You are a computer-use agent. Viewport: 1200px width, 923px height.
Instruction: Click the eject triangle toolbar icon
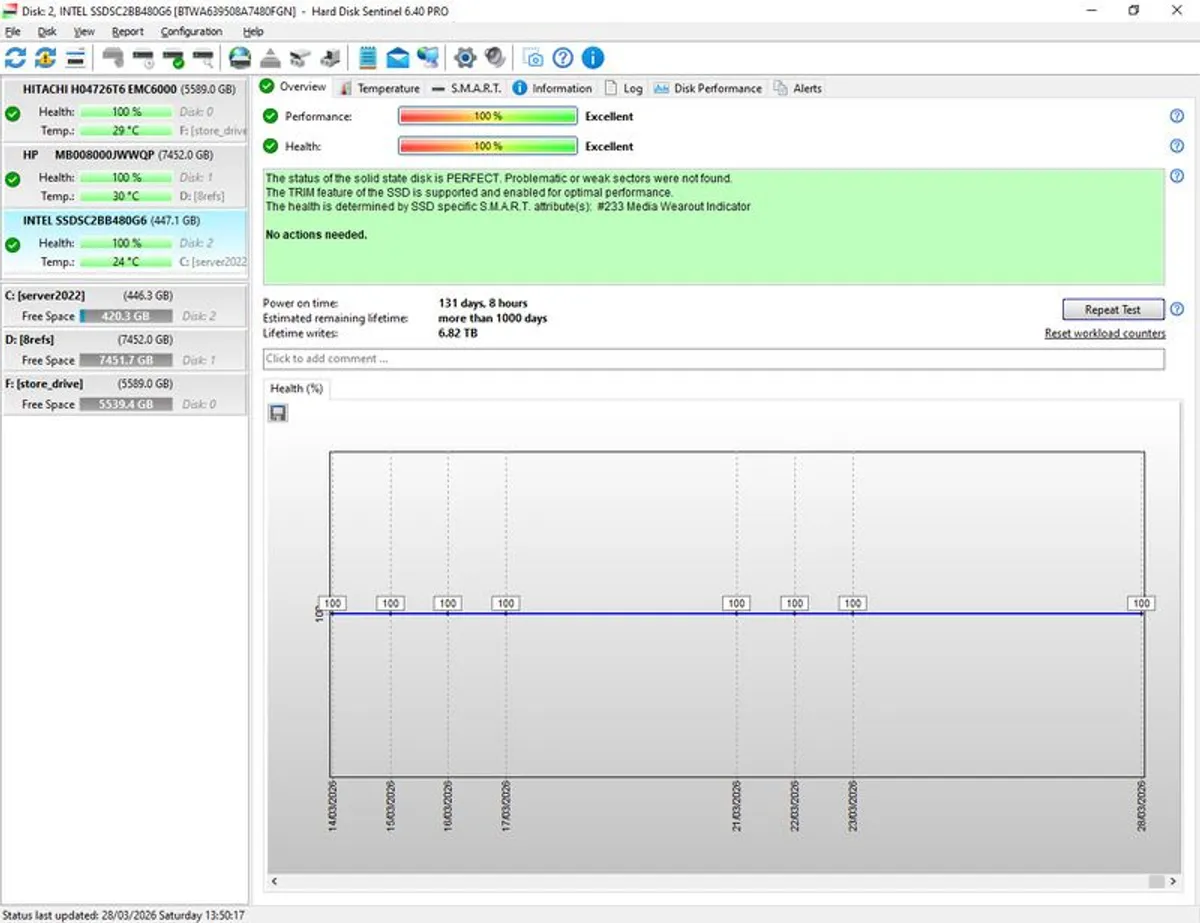tap(270, 57)
